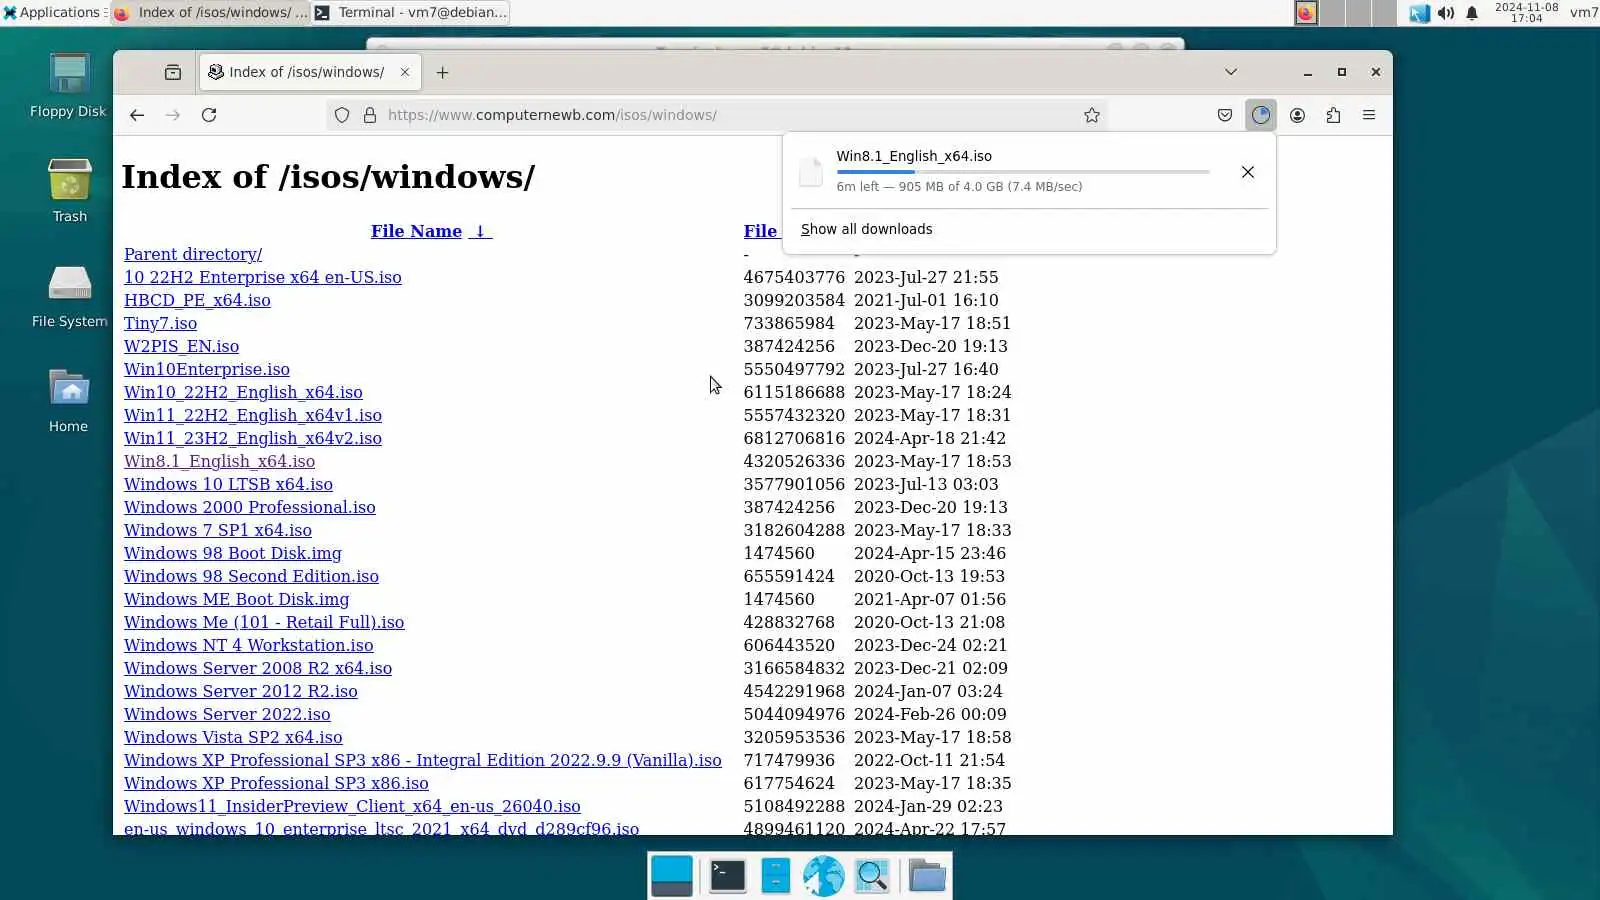Open the tracking protection shield panel

pos(342,115)
